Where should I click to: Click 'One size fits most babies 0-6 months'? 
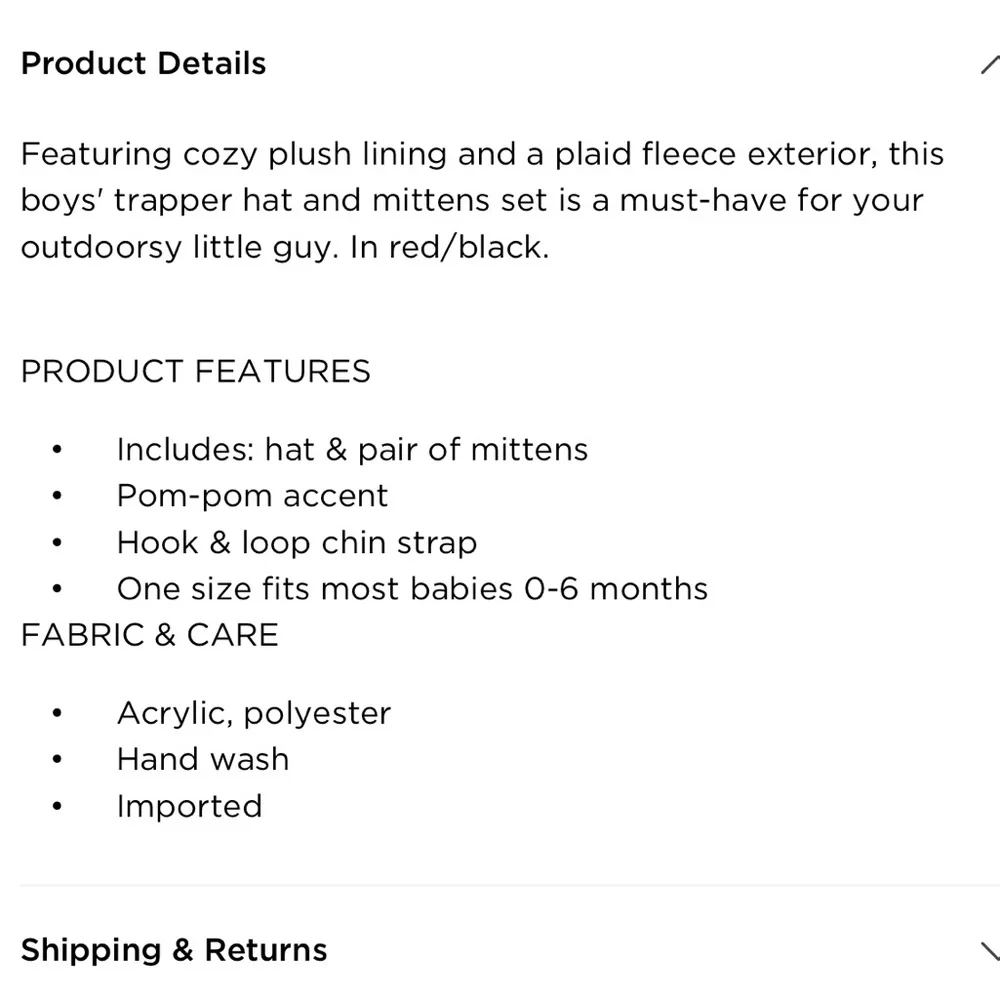click(413, 589)
